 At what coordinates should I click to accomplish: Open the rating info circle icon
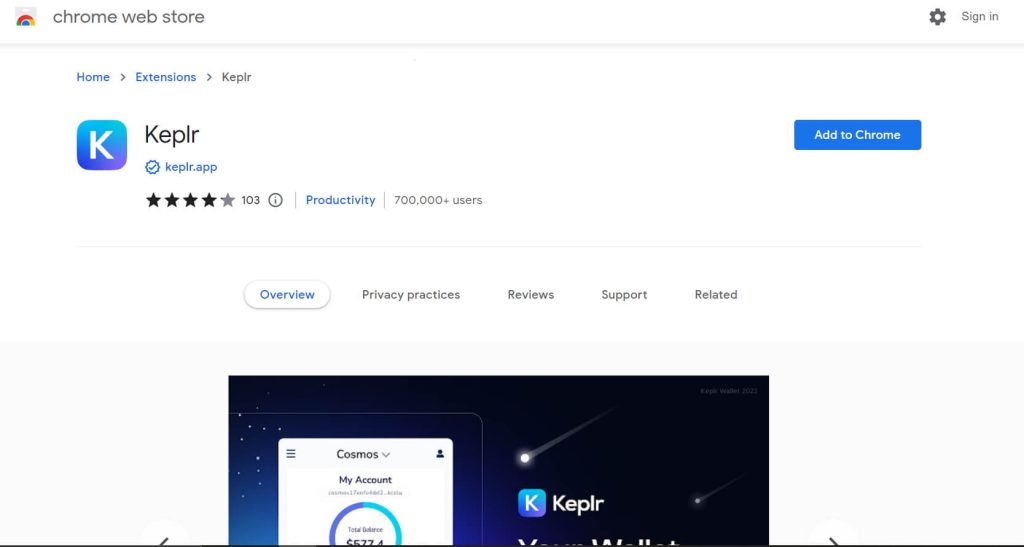point(276,200)
